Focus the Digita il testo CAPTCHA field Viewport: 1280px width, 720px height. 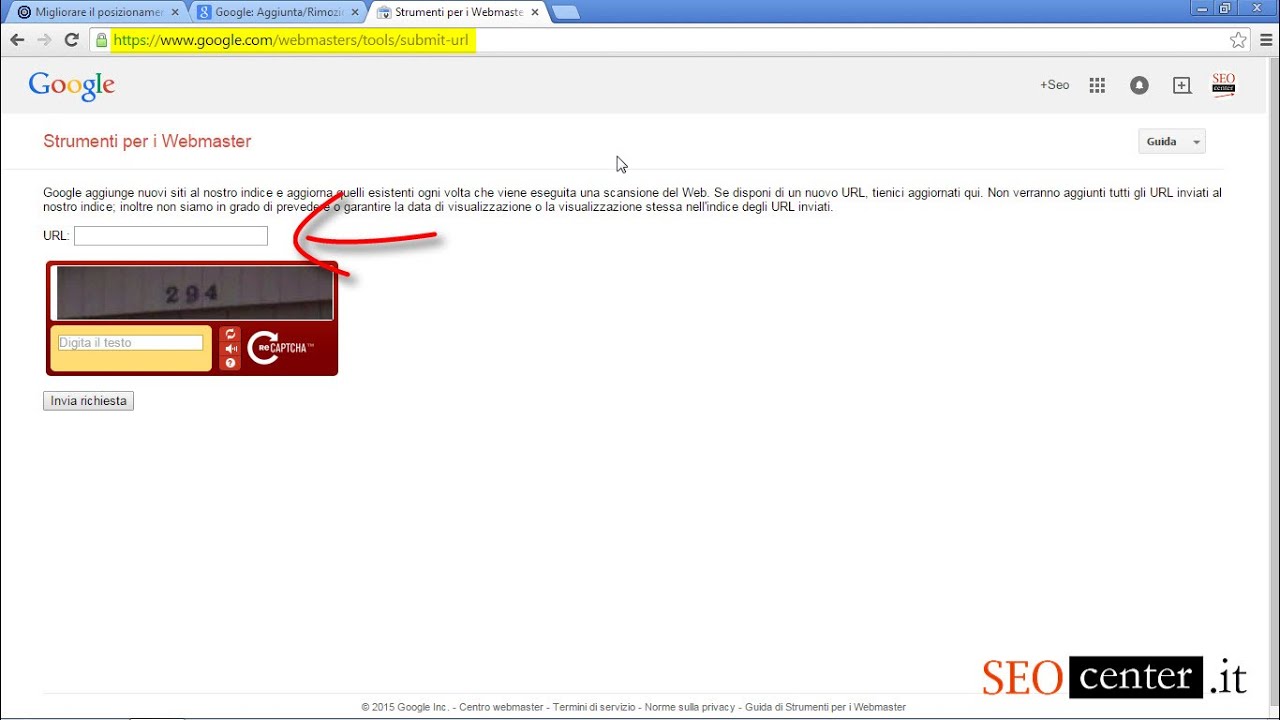[x=130, y=343]
